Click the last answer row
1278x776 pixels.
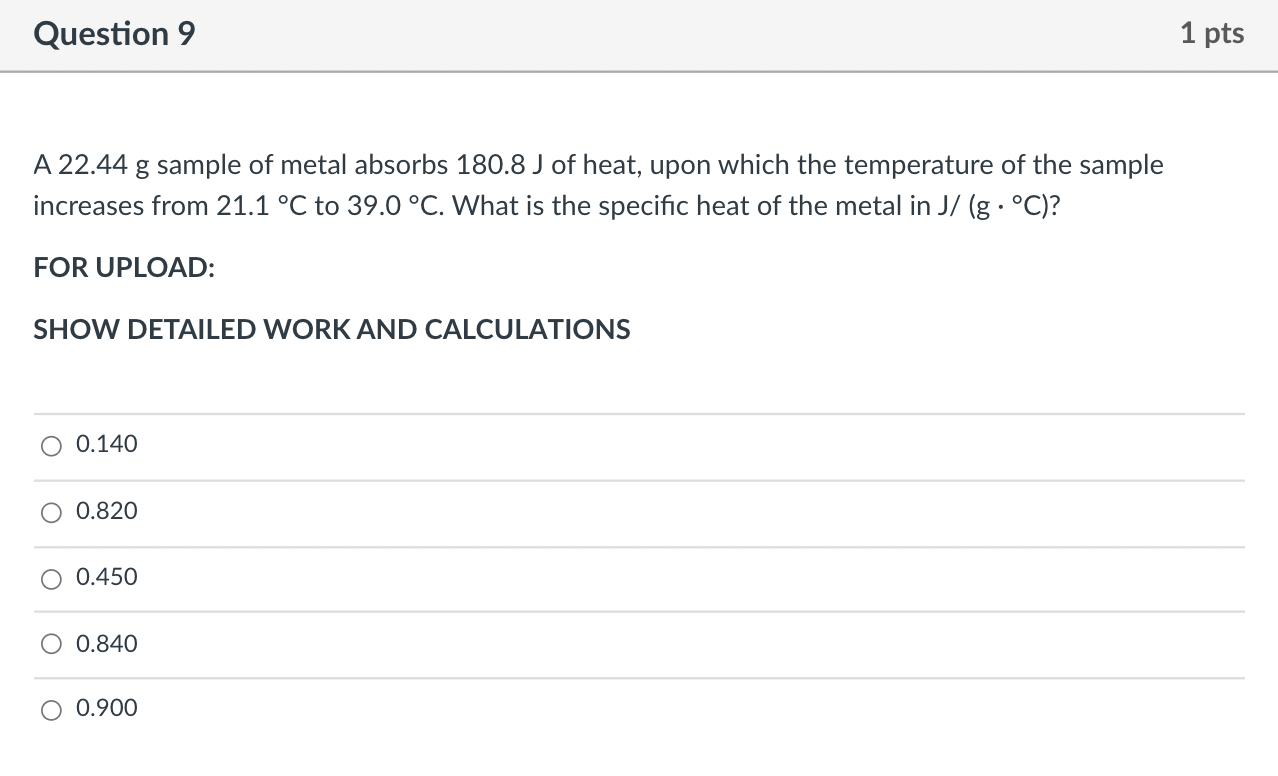point(639,708)
